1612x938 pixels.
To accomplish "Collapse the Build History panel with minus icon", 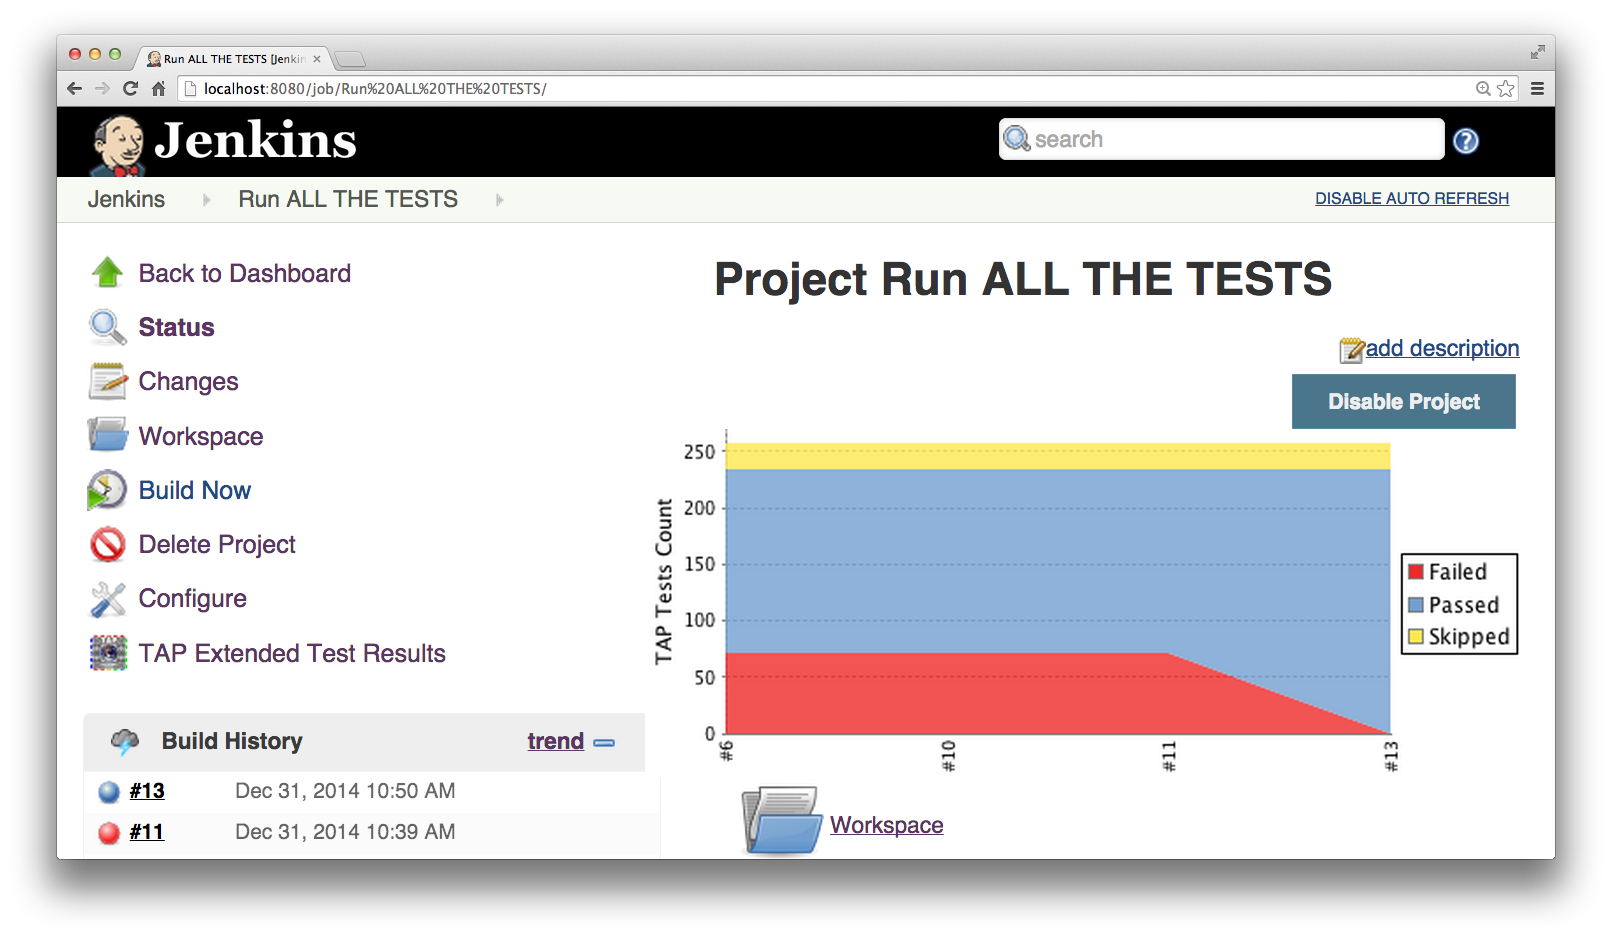I will point(604,743).
